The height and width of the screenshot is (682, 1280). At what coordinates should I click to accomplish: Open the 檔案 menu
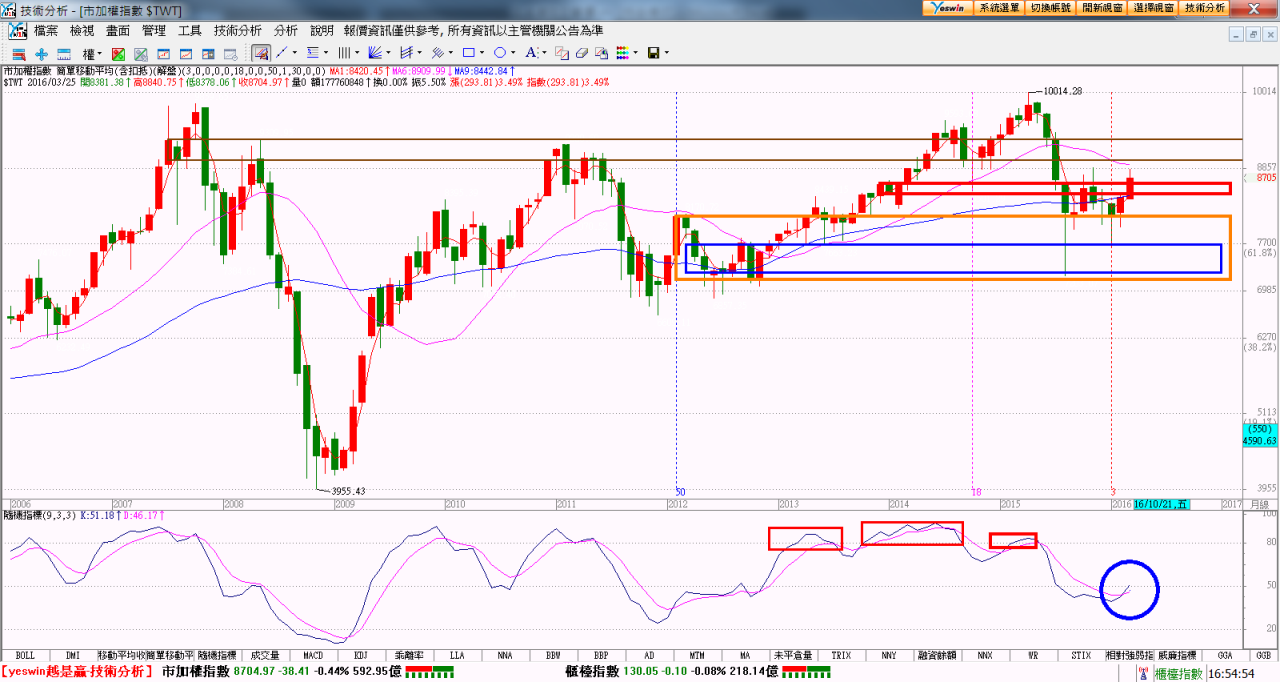click(x=46, y=31)
